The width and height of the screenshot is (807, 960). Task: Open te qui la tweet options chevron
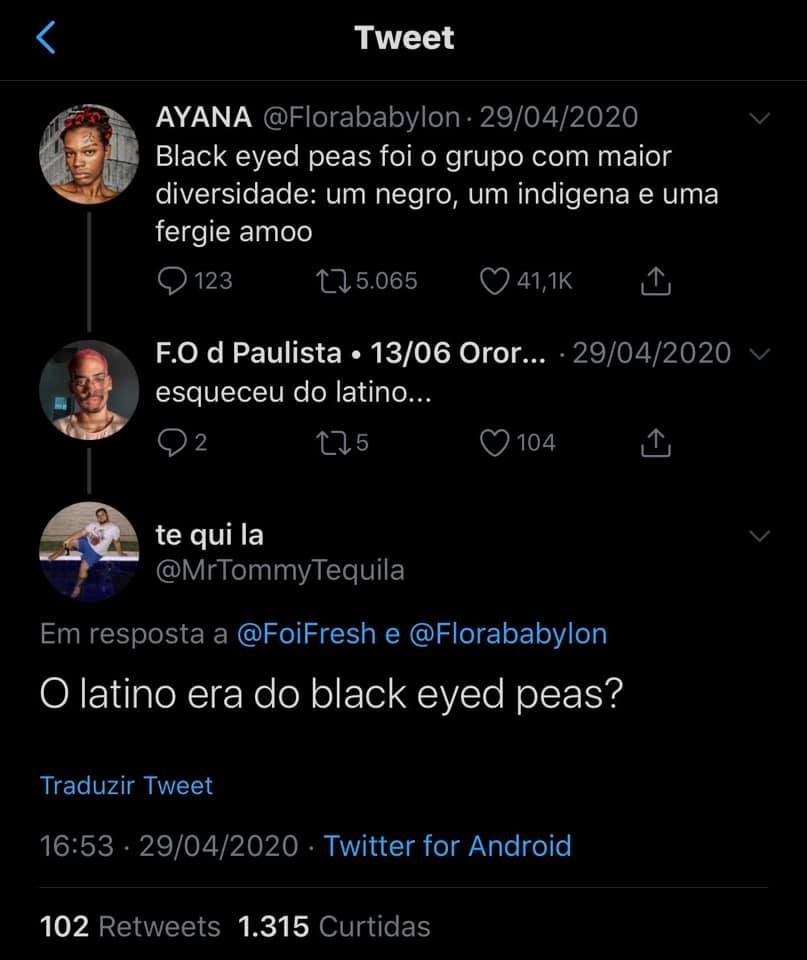tap(760, 537)
